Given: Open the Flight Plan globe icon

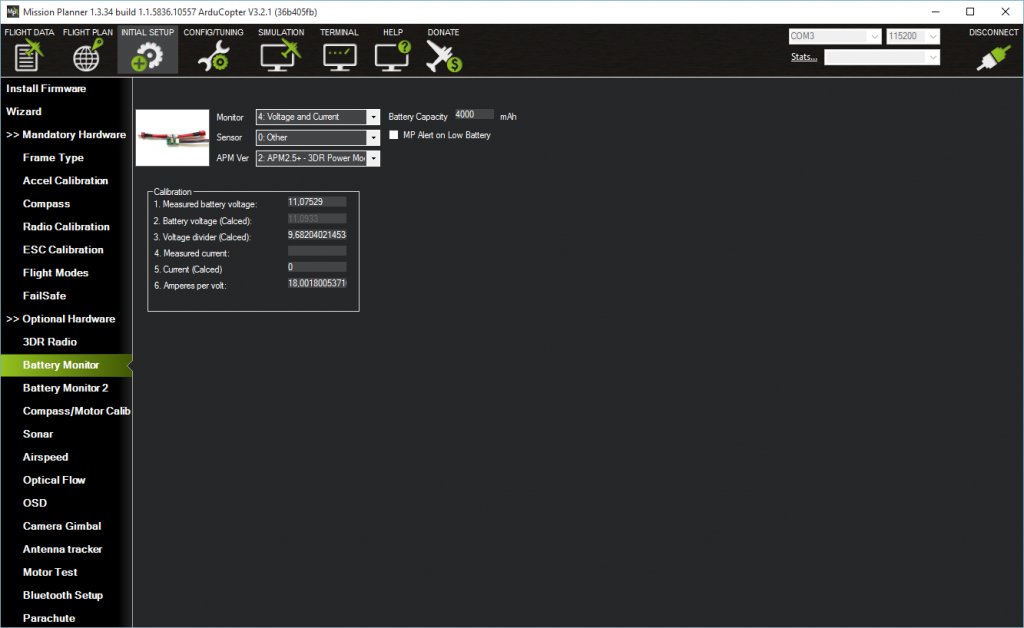Looking at the screenshot, I should (x=88, y=55).
